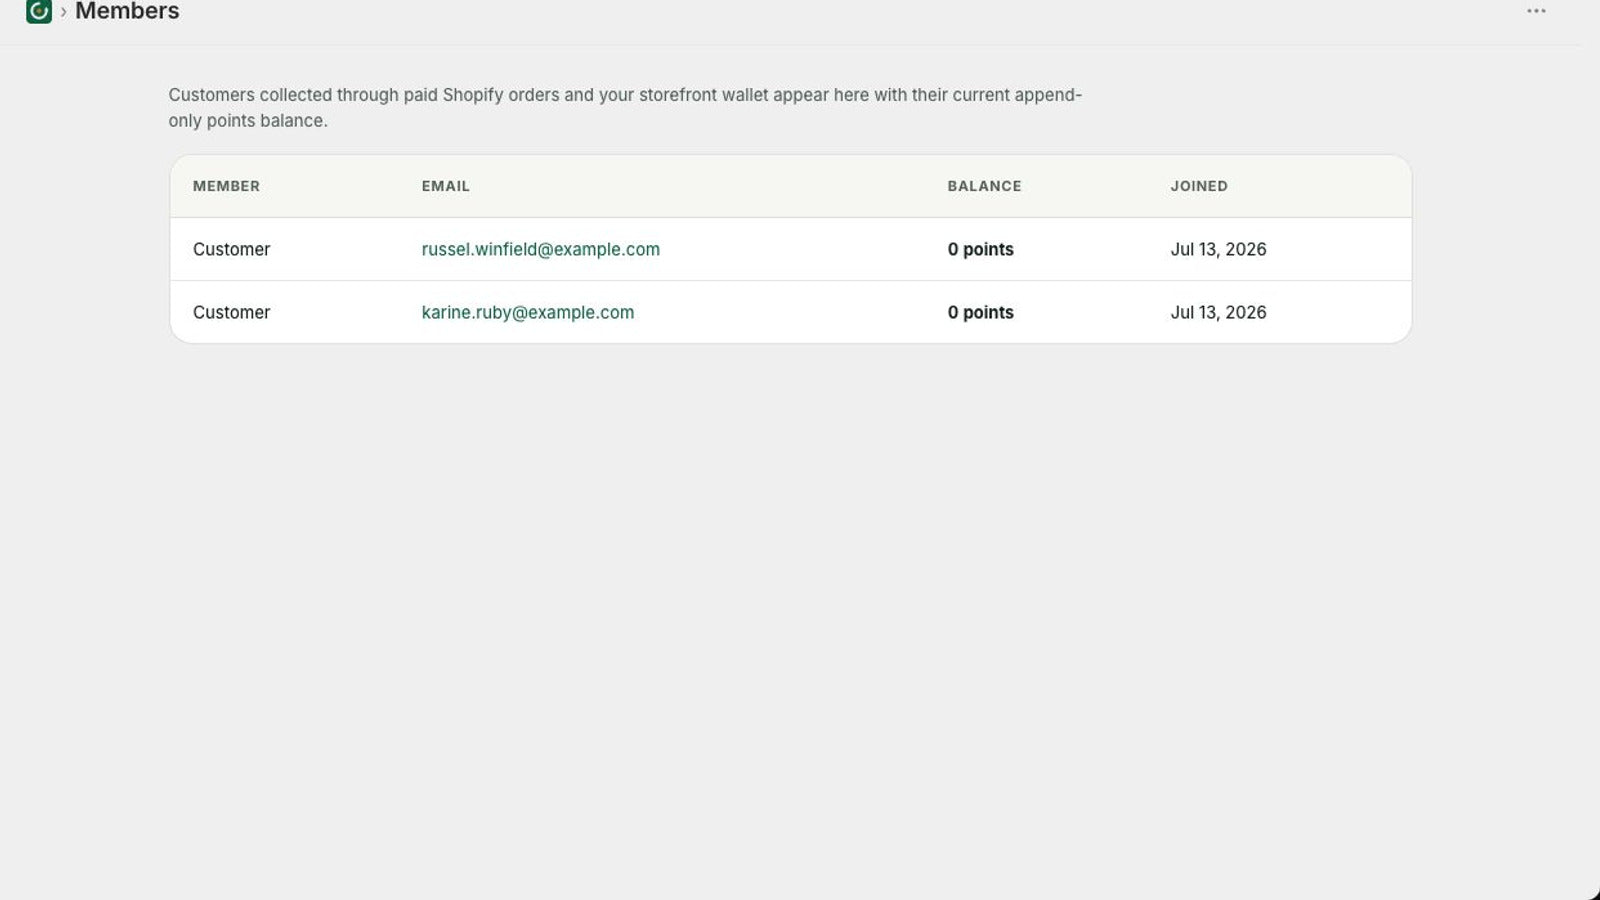The width and height of the screenshot is (1600, 900).
Task: Click karine's 0 points balance
Action: click(980, 312)
